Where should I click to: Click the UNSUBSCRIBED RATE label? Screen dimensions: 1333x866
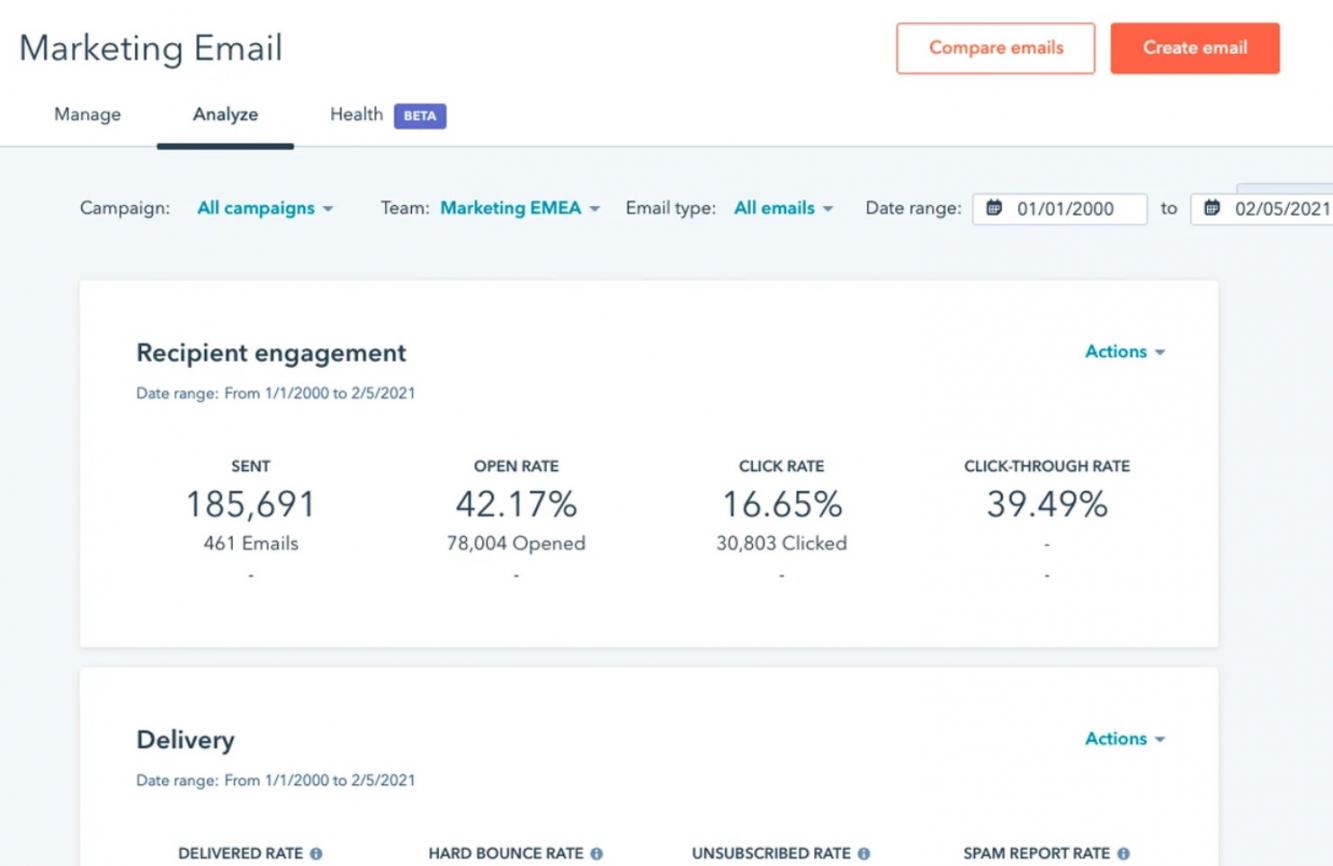771,854
